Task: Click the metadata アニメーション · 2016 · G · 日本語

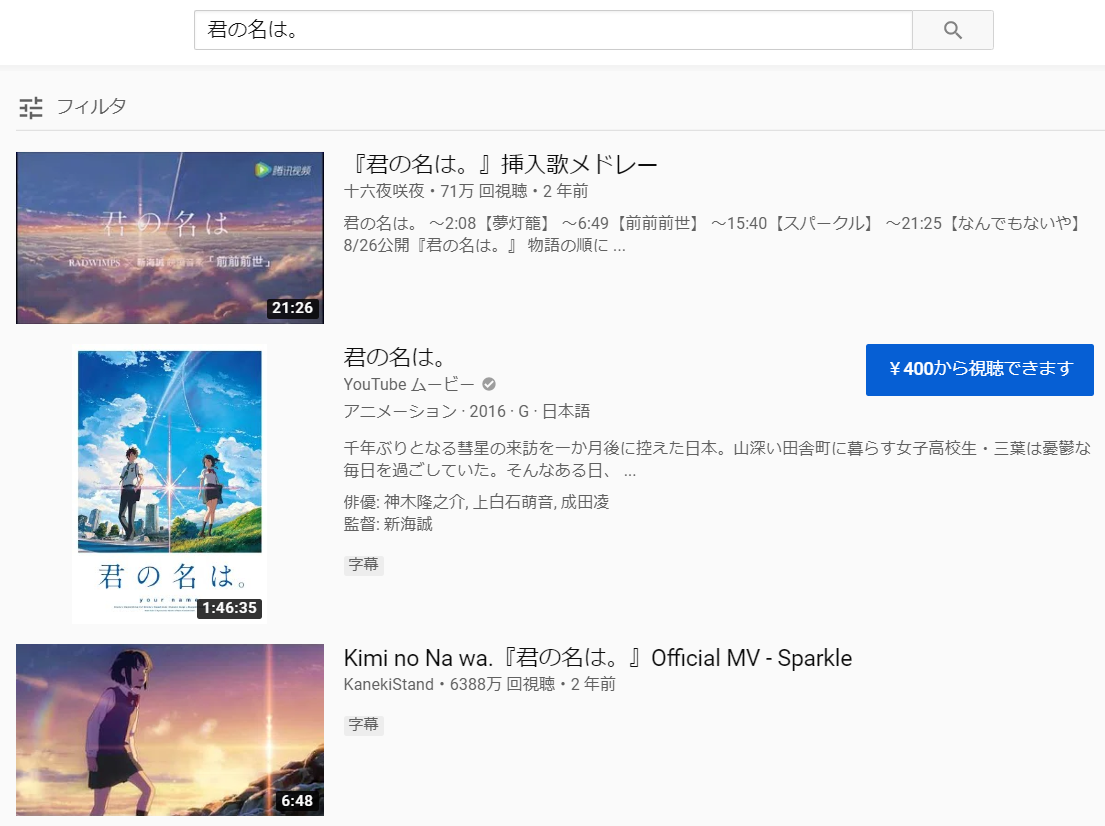Action: click(467, 412)
